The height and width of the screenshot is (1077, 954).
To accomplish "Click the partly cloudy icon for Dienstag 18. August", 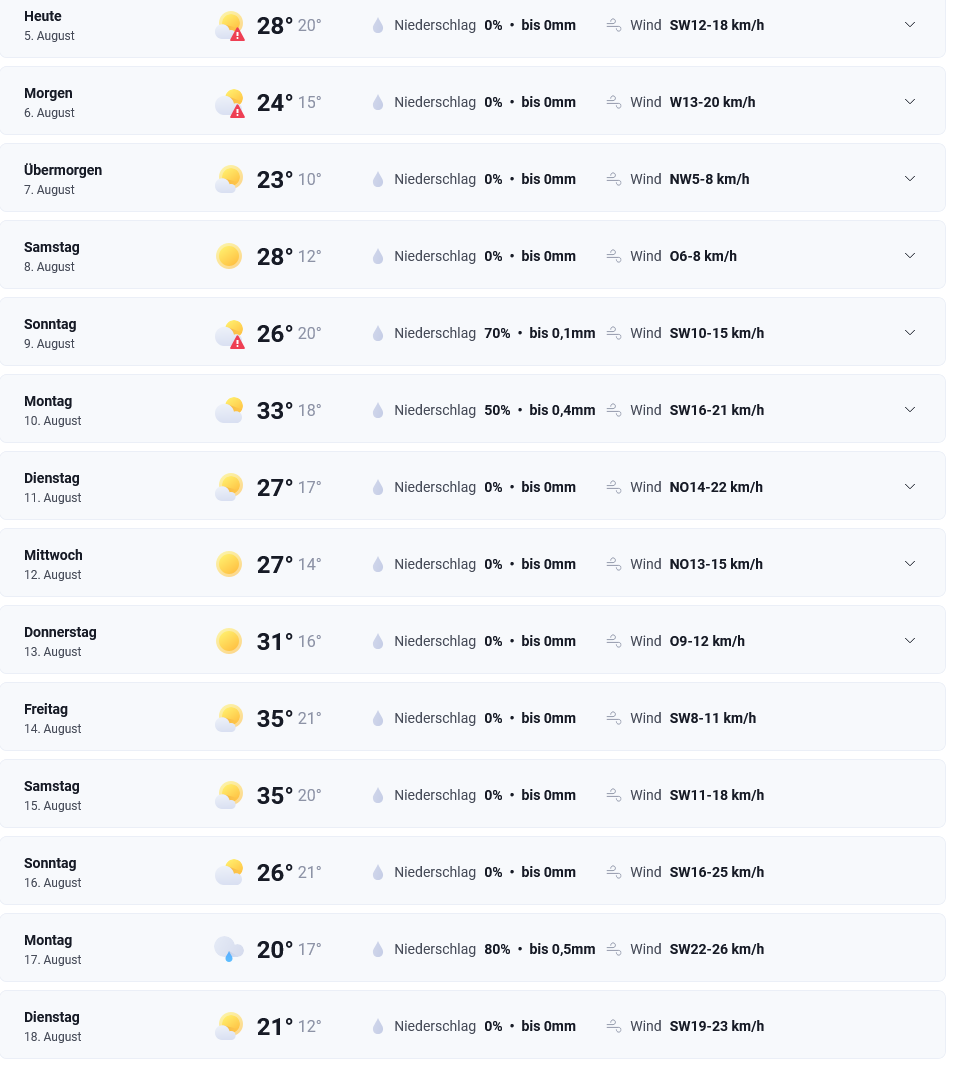I will coord(229,1026).
